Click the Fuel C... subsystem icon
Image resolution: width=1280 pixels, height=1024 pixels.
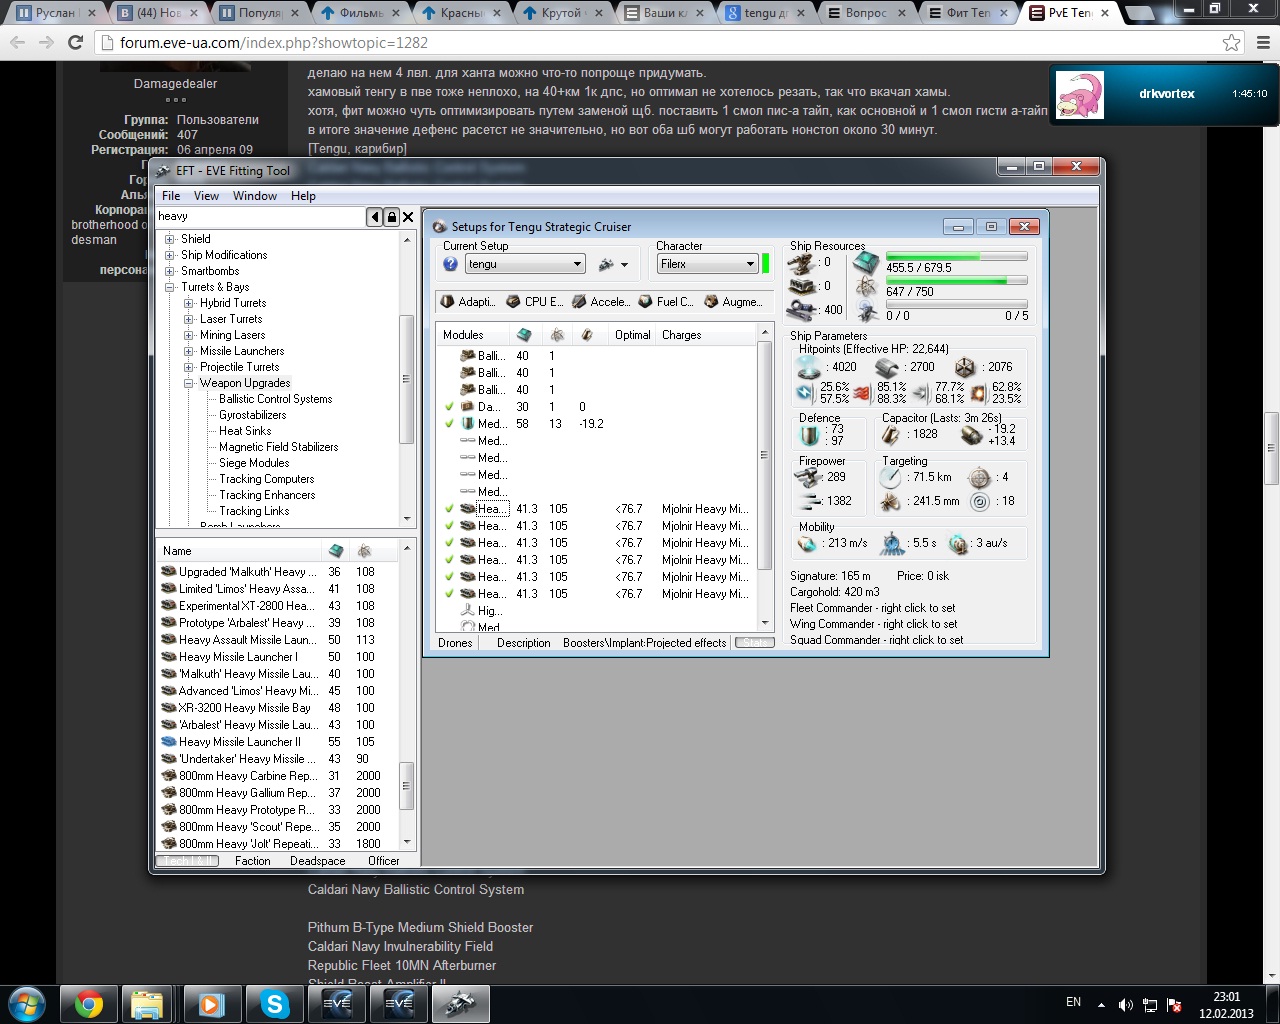tap(645, 301)
